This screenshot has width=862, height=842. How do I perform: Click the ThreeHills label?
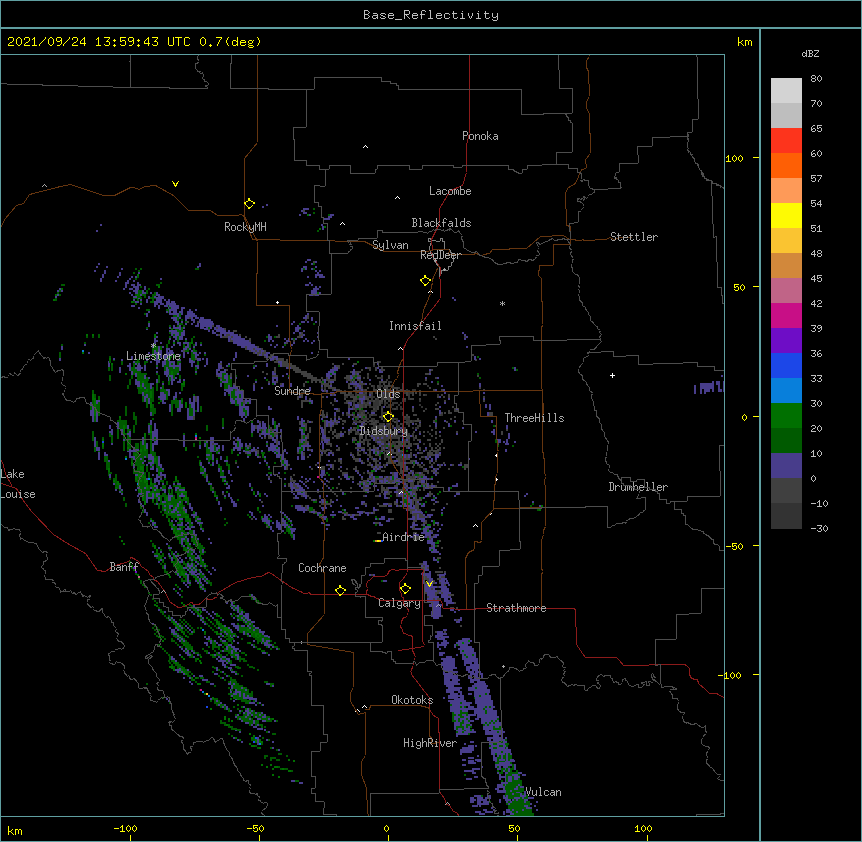point(534,418)
